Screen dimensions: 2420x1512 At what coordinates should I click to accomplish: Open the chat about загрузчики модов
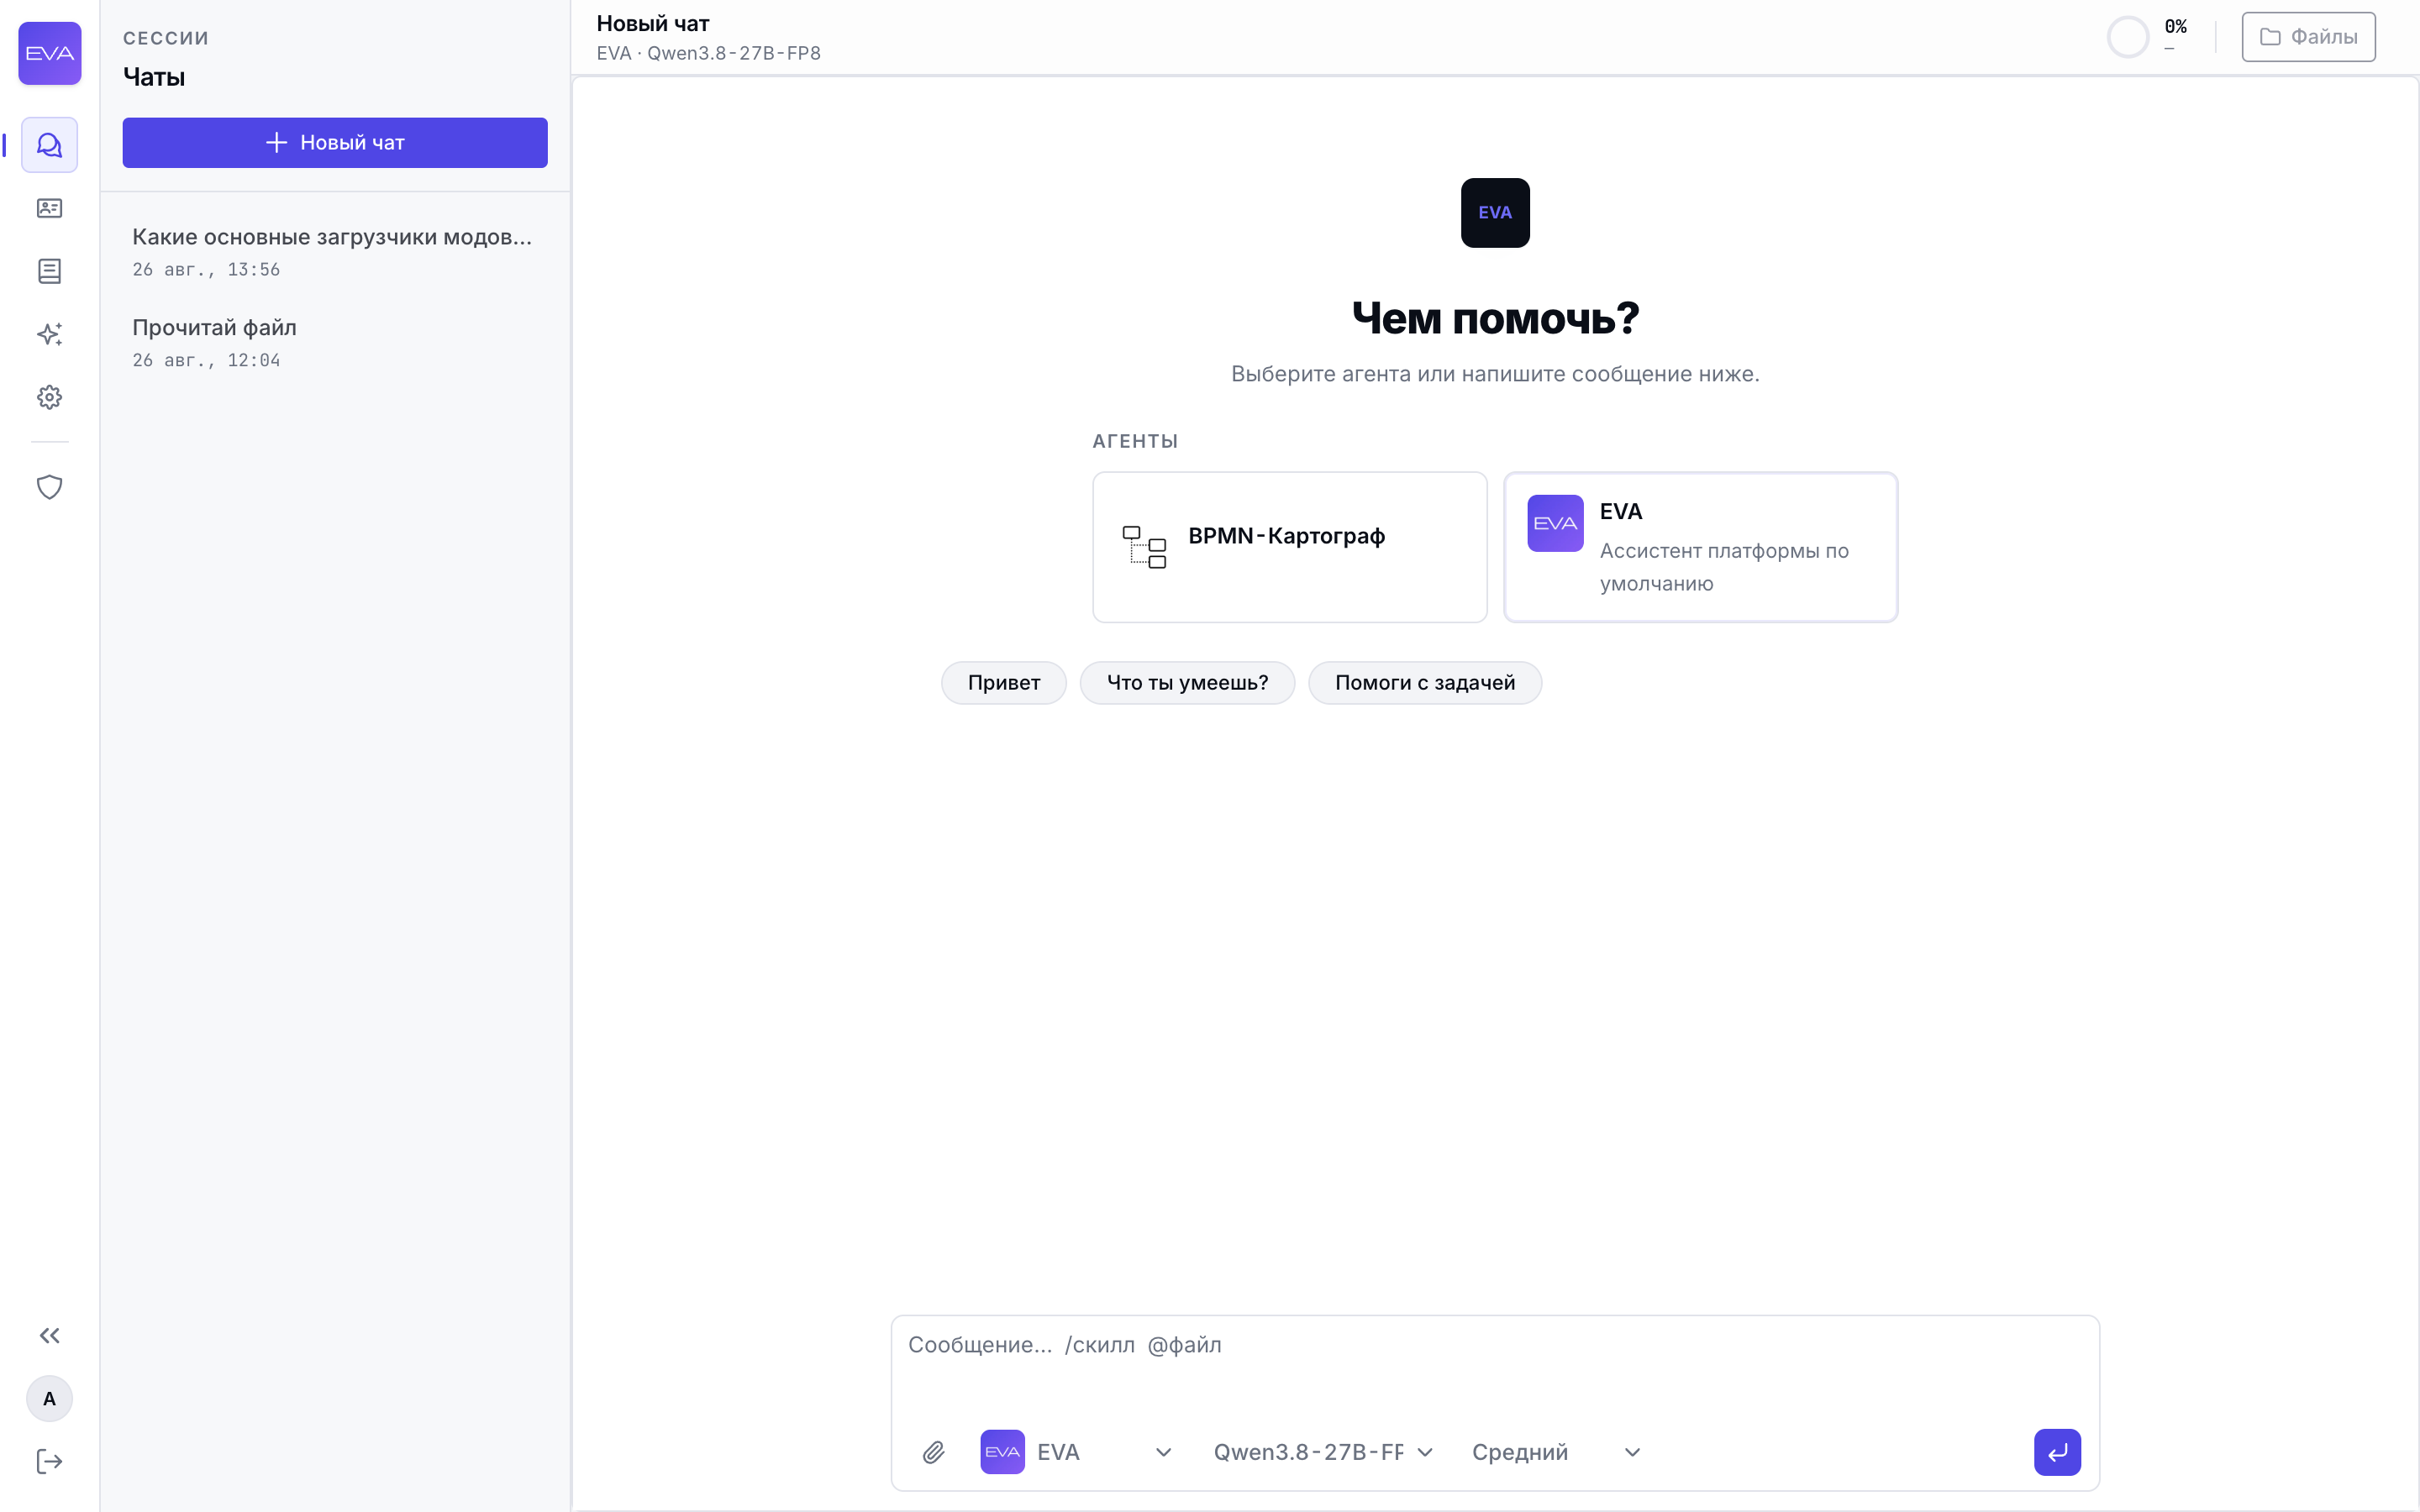point(335,251)
